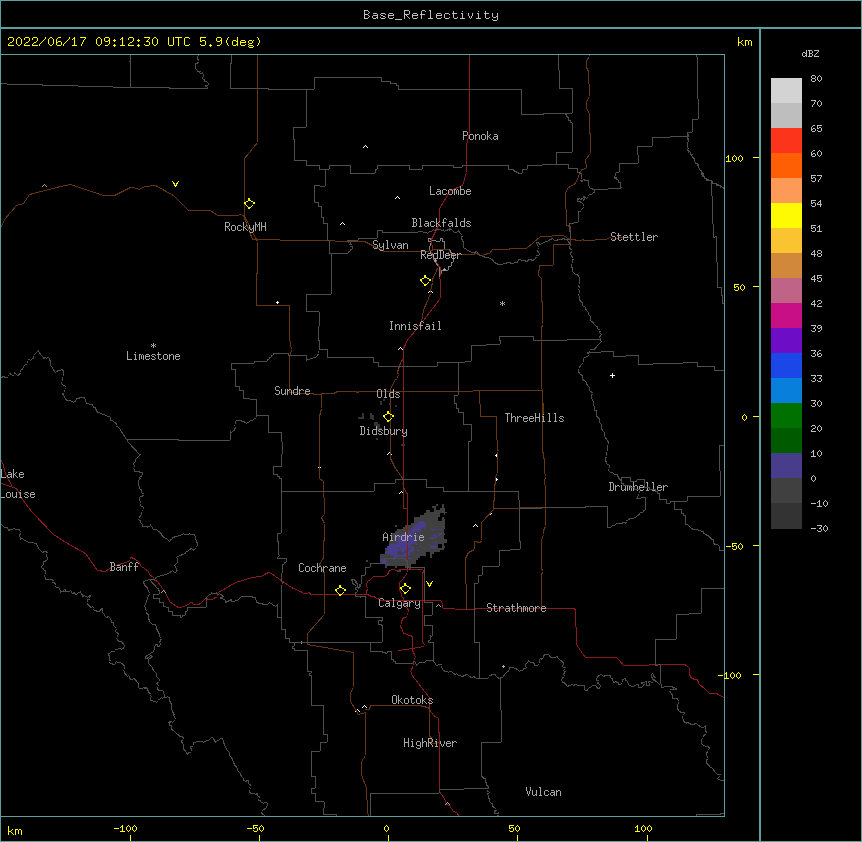862x842 pixels.
Task: Click the dBZ legend heading
Action: (810, 54)
